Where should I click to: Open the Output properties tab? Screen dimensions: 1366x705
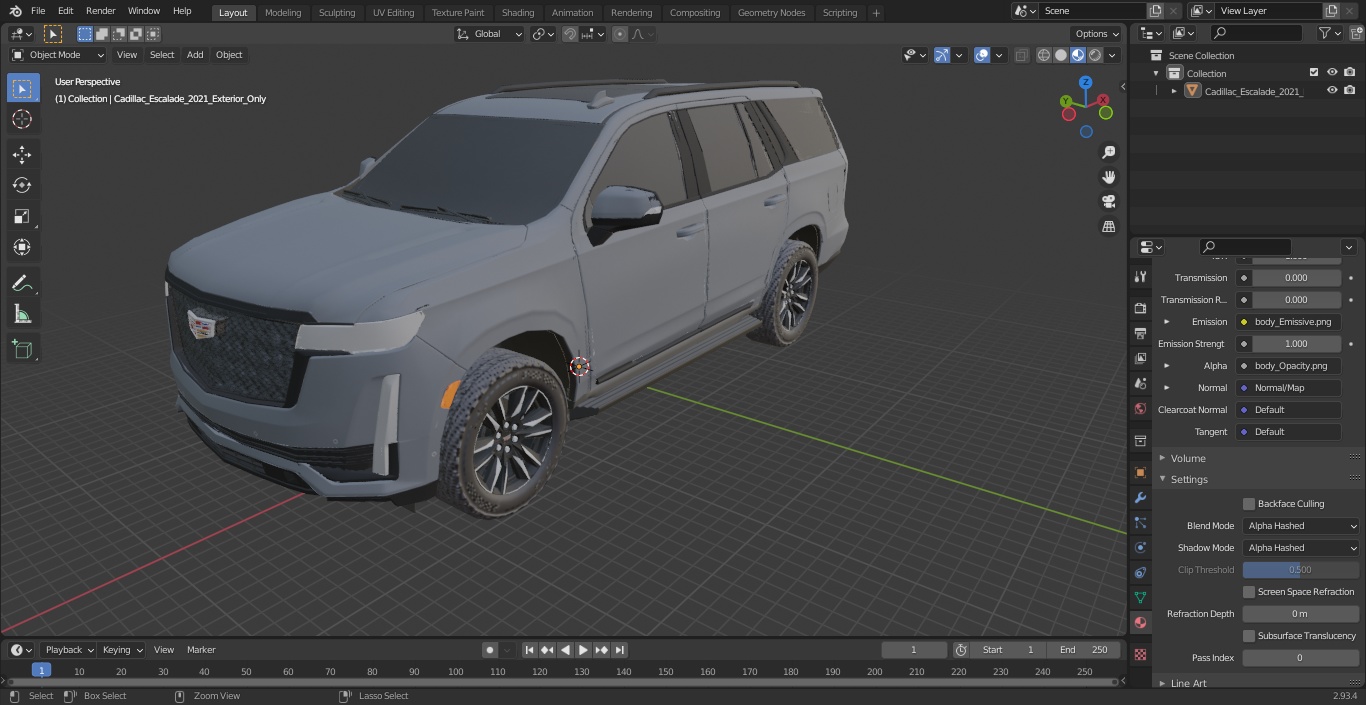pyautogui.click(x=1140, y=333)
